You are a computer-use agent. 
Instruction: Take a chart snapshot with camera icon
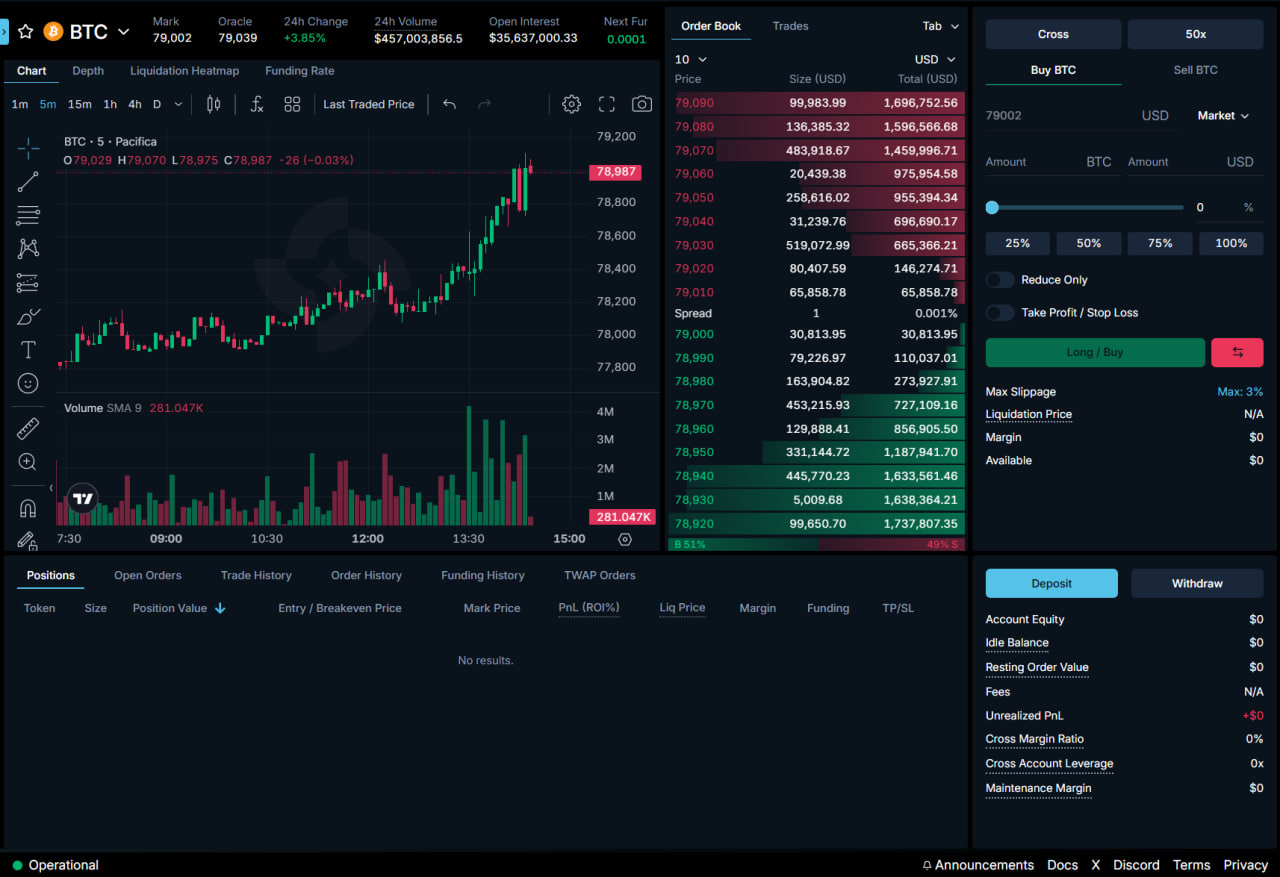[642, 104]
